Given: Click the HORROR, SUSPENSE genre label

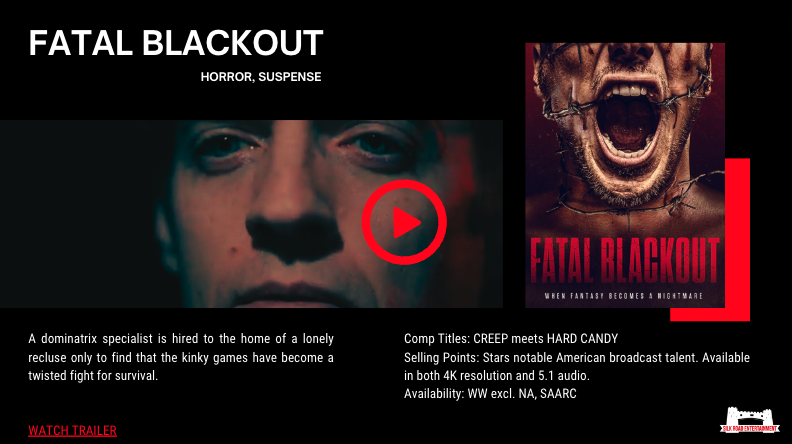Looking at the screenshot, I should tap(261, 77).
